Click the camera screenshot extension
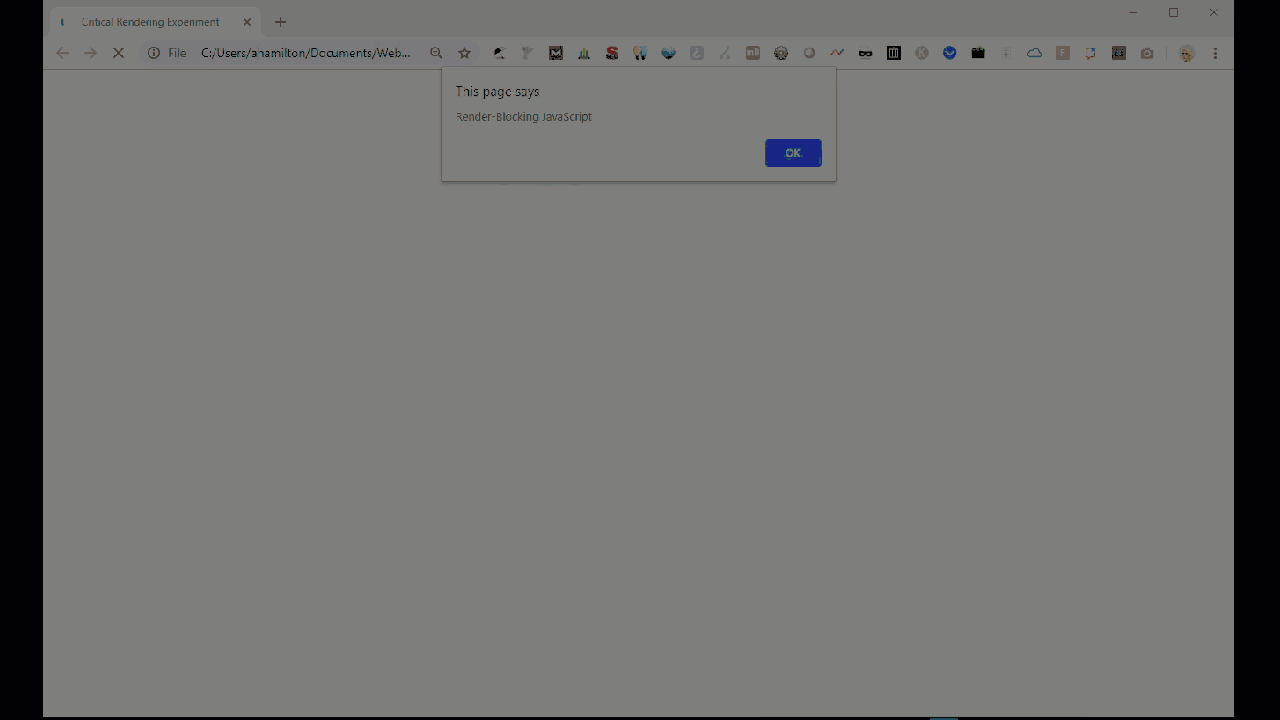1280x720 pixels. point(1146,52)
